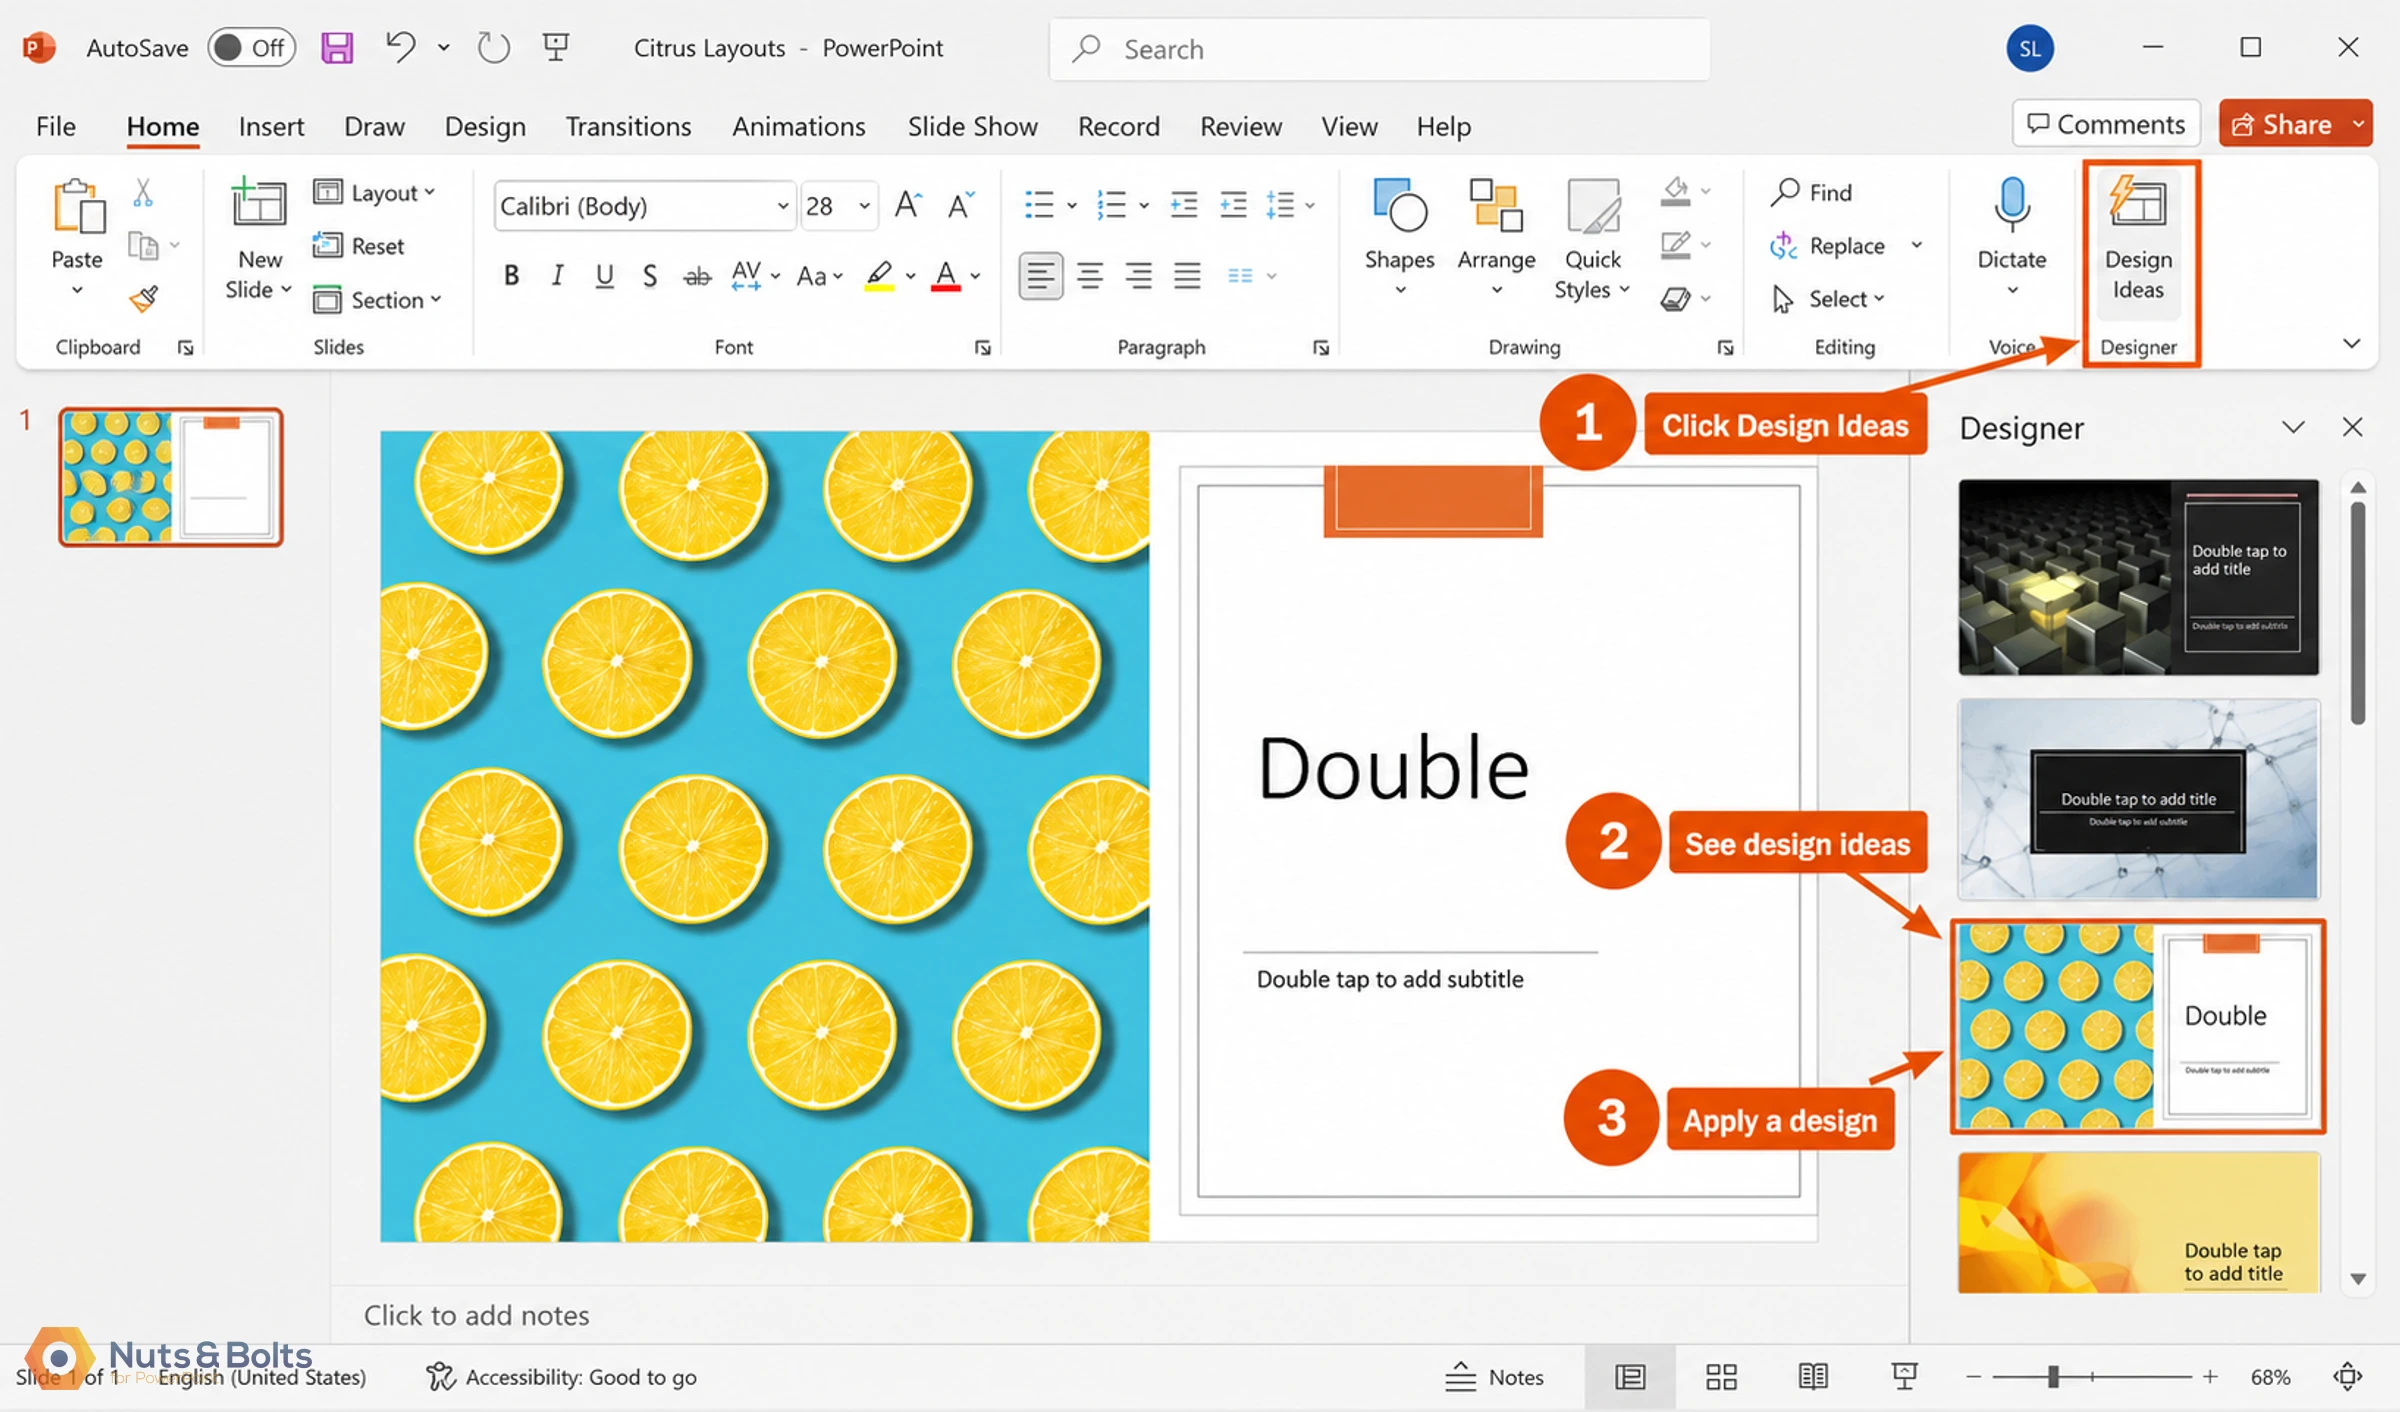This screenshot has height=1412, width=2400.
Task: Click the Share button
Action: [2281, 124]
